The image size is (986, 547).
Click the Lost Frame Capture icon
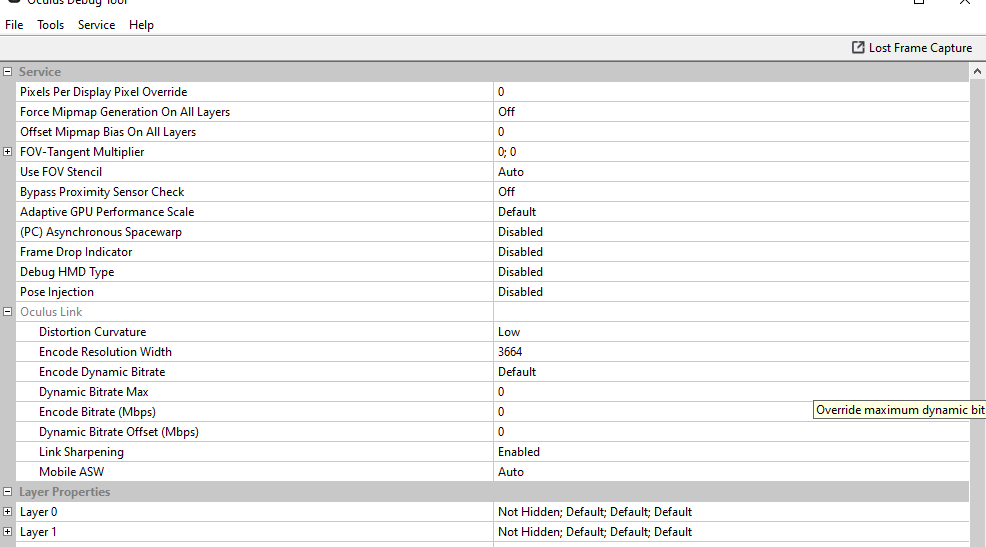pyautogui.click(x=858, y=48)
